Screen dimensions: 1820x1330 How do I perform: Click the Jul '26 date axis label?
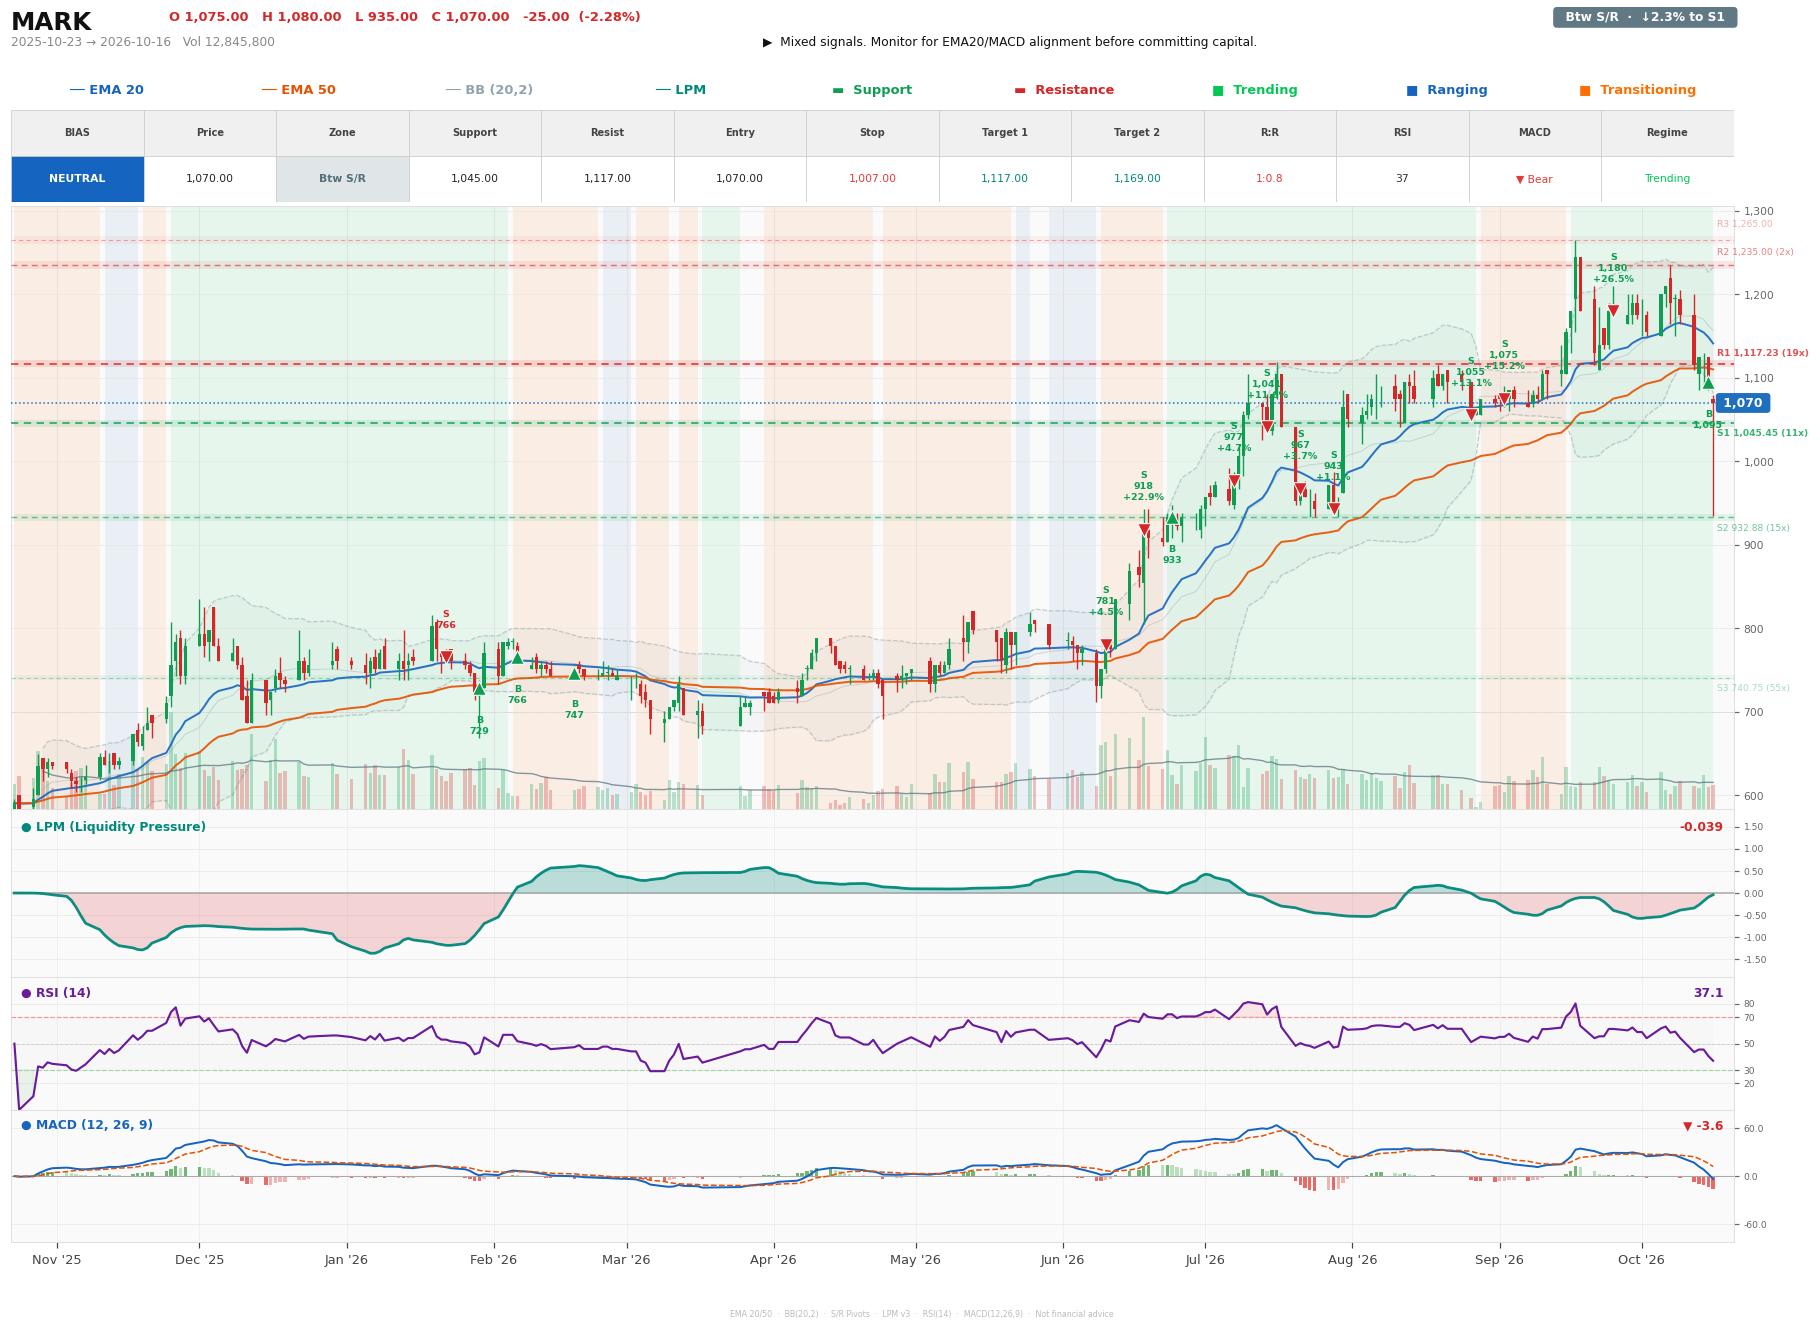click(x=1205, y=1260)
